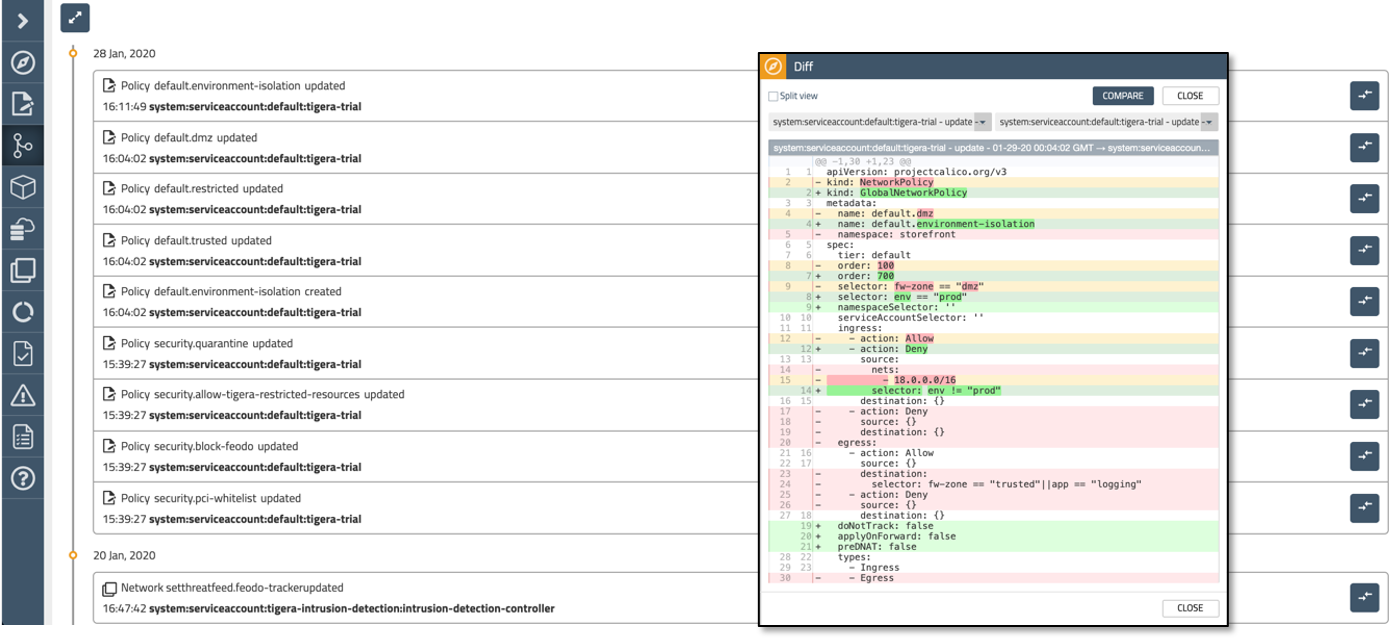
Task: Select the highlighted network graph sidebar icon
Action: pos(20,147)
